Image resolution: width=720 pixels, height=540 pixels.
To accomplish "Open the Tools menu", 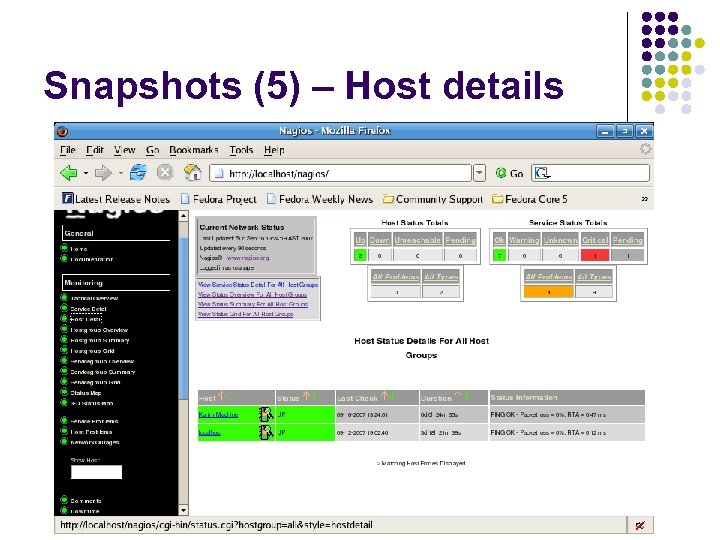I will tap(242, 150).
